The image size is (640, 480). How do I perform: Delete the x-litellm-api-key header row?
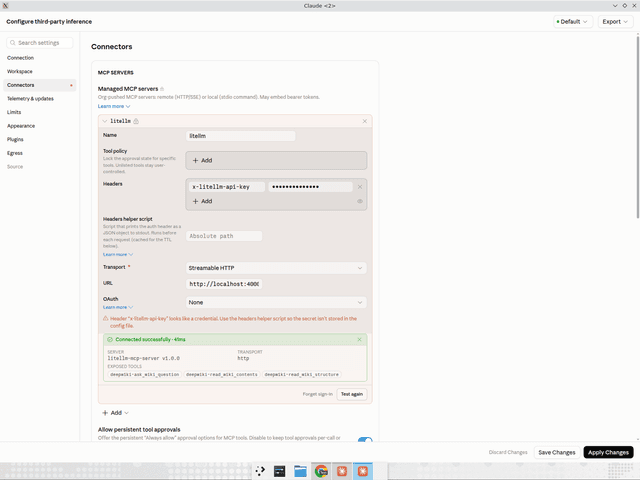click(x=360, y=187)
